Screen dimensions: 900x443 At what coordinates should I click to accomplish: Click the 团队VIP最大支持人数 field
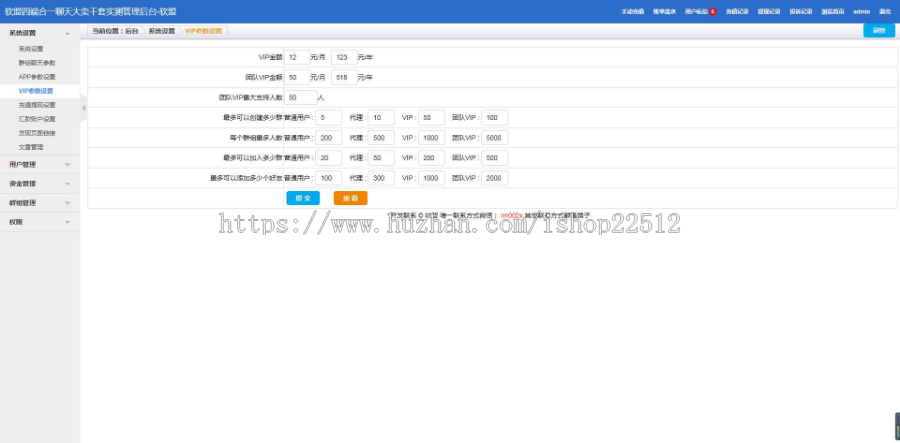(x=301, y=98)
